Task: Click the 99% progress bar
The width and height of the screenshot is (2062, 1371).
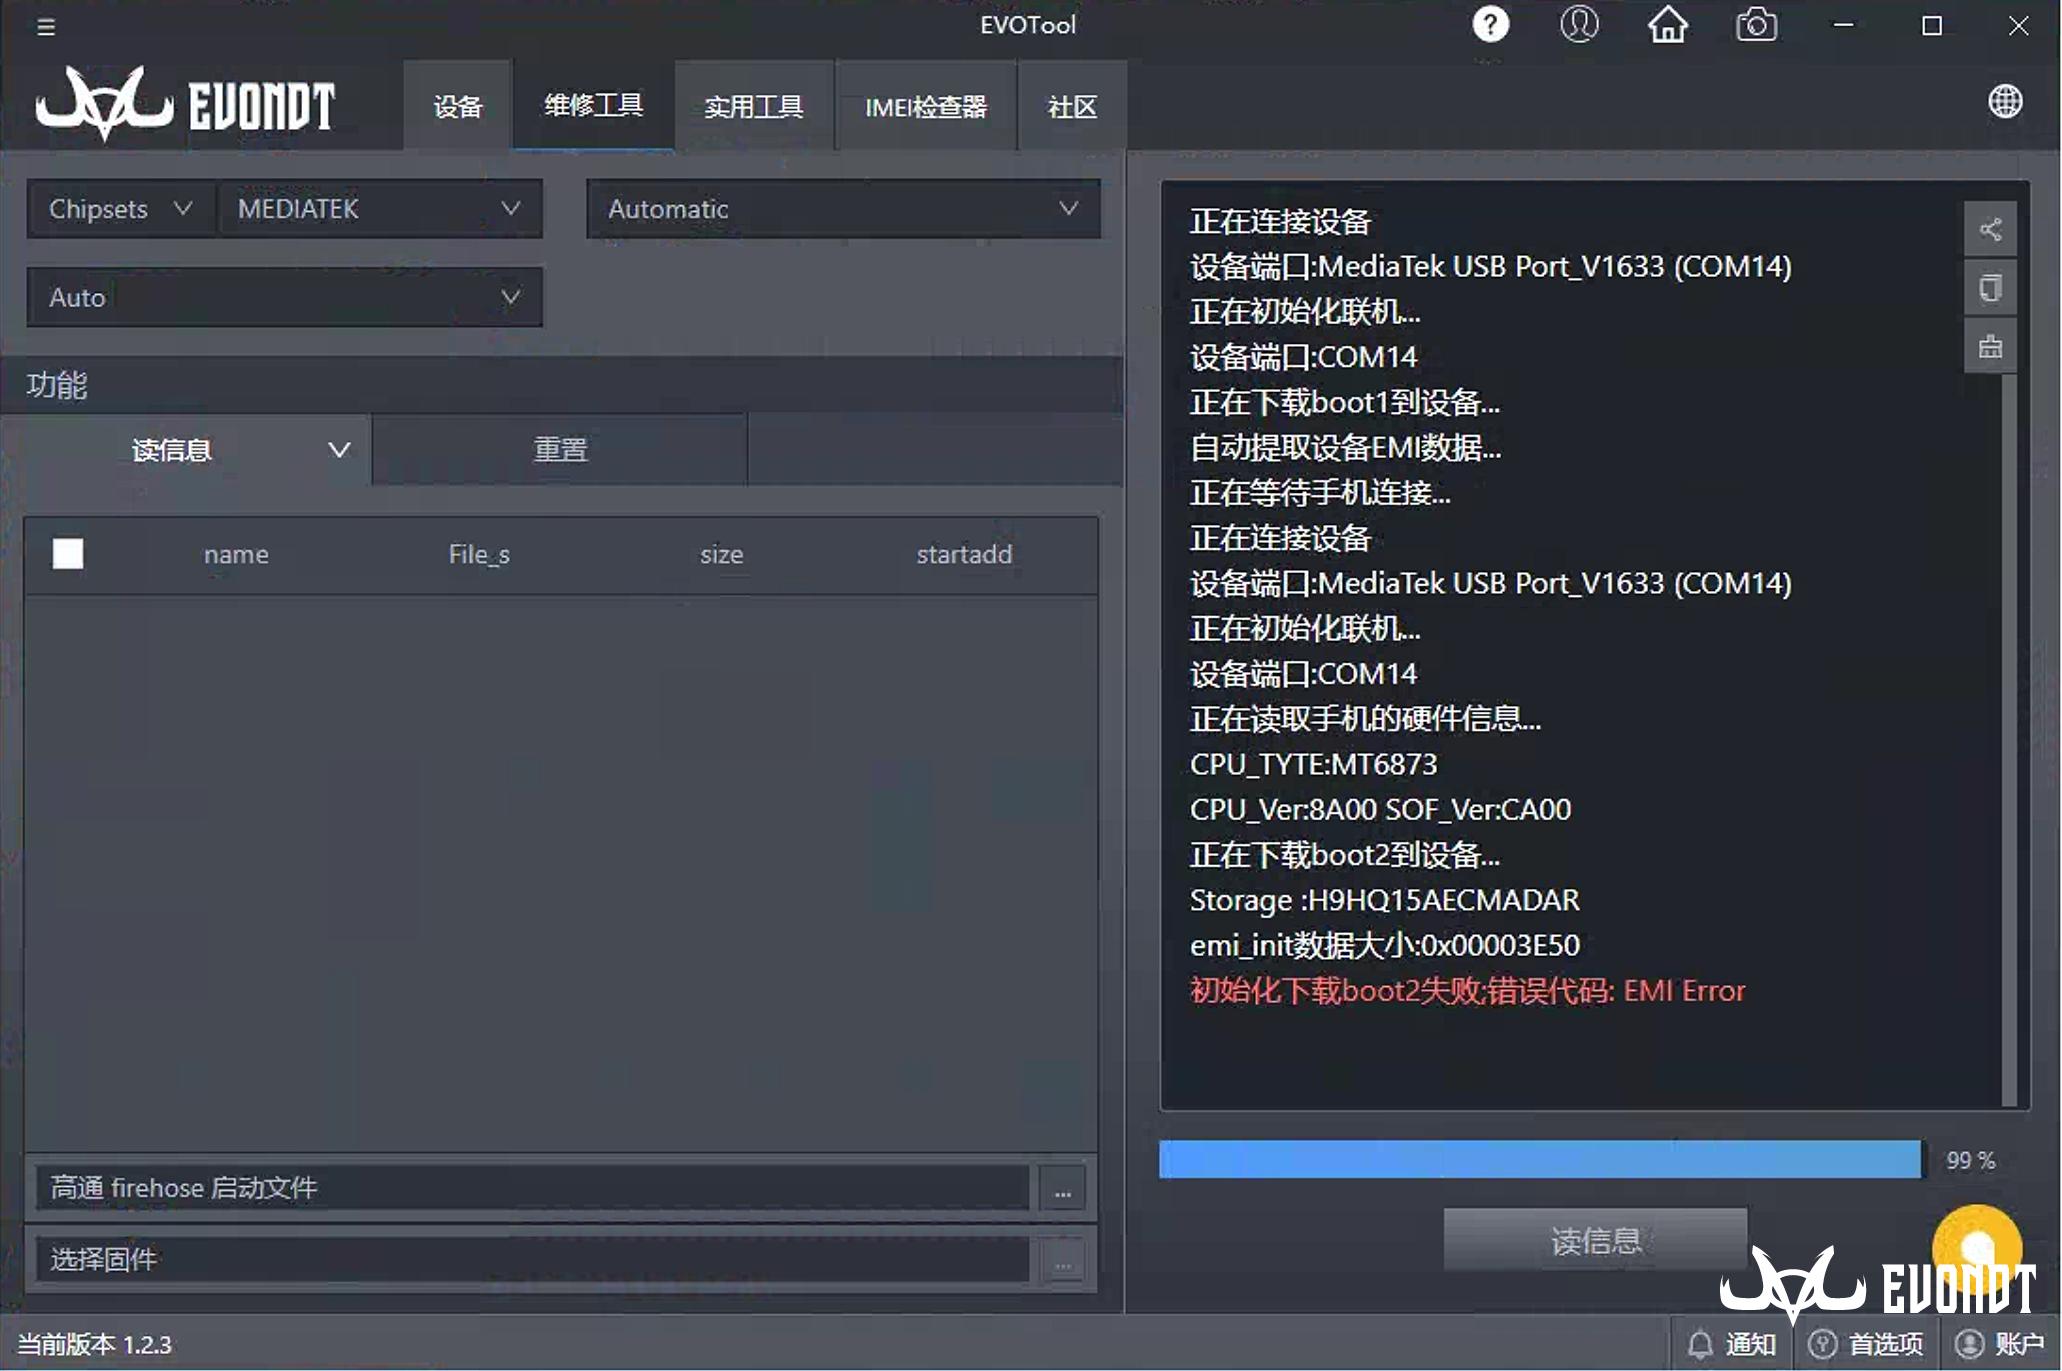Action: click(1540, 1159)
